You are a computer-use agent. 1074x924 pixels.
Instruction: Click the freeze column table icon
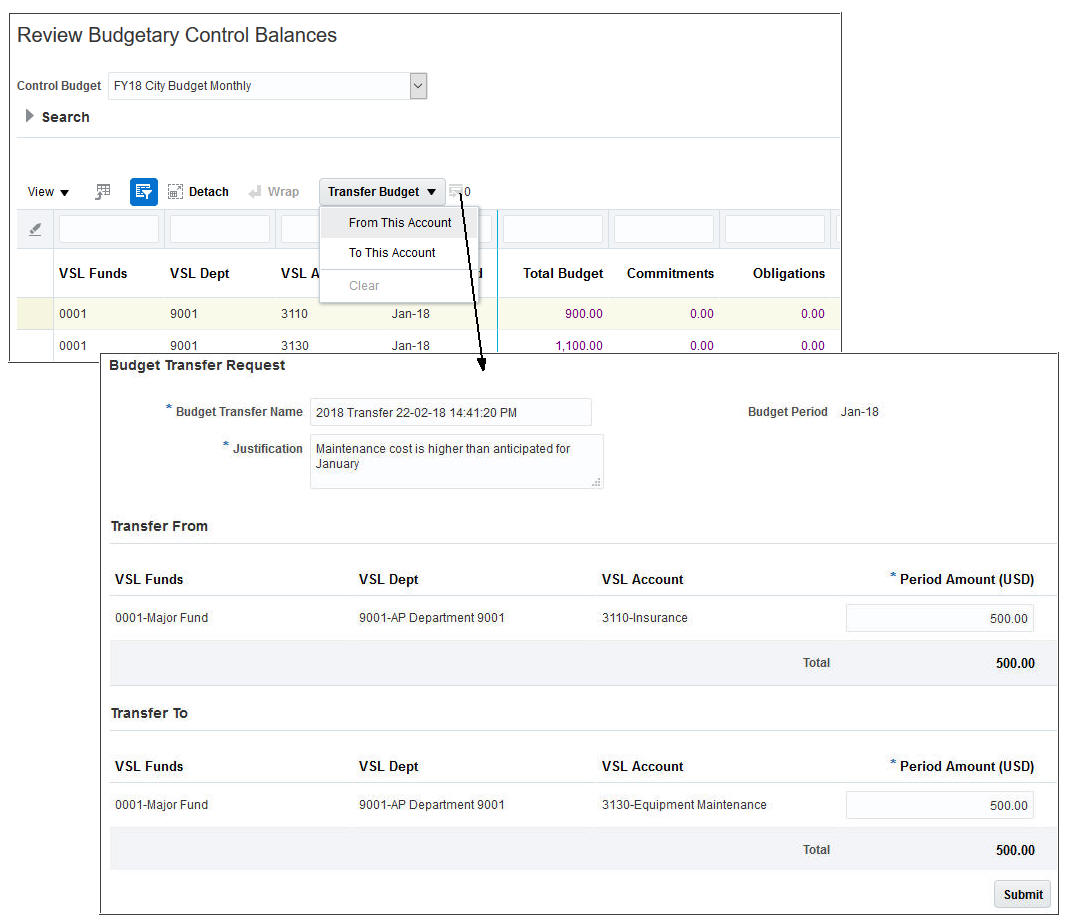click(x=103, y=192)
